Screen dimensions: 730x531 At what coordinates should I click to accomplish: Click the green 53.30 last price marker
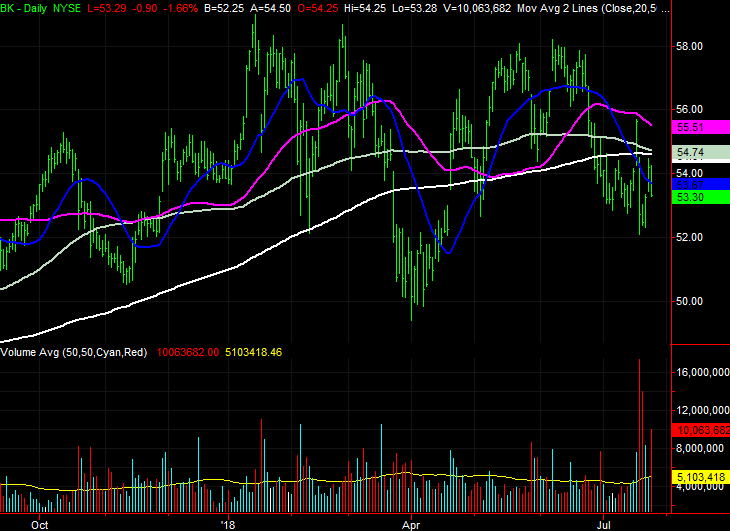(x=701, y=197)
